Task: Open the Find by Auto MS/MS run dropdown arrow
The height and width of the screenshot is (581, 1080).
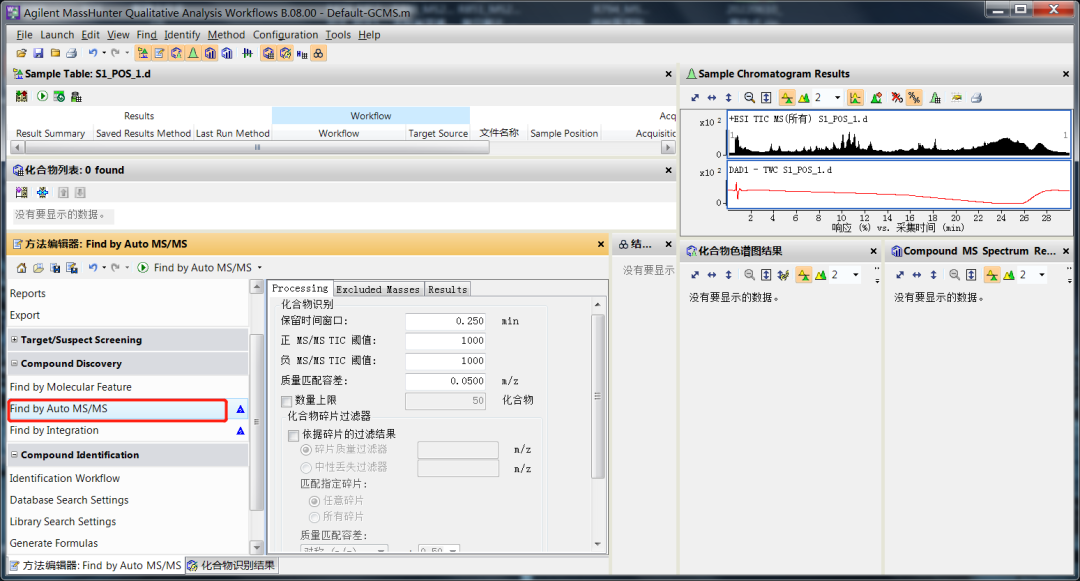Action: pyautogui.click(x=260, y=268)
